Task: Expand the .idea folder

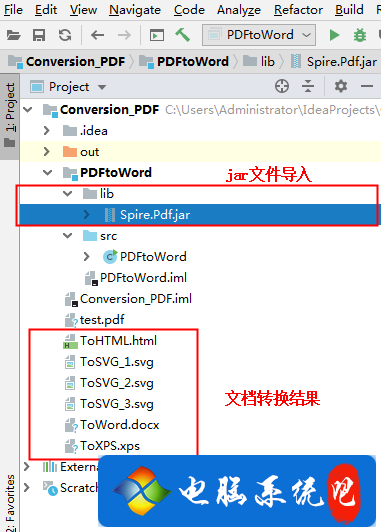Action: (x=47, y=131)
